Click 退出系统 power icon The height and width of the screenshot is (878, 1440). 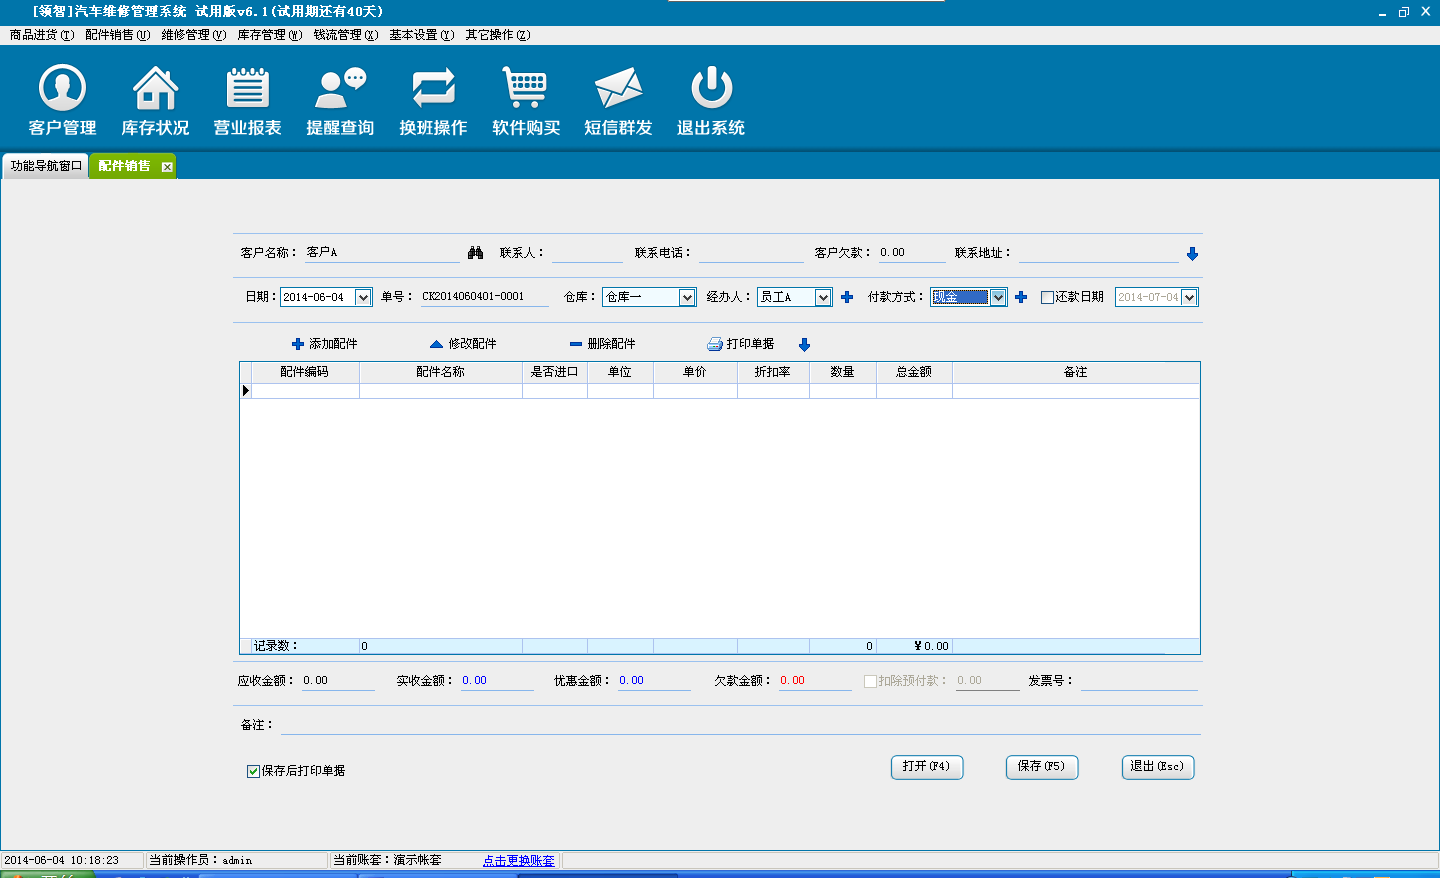711,89
